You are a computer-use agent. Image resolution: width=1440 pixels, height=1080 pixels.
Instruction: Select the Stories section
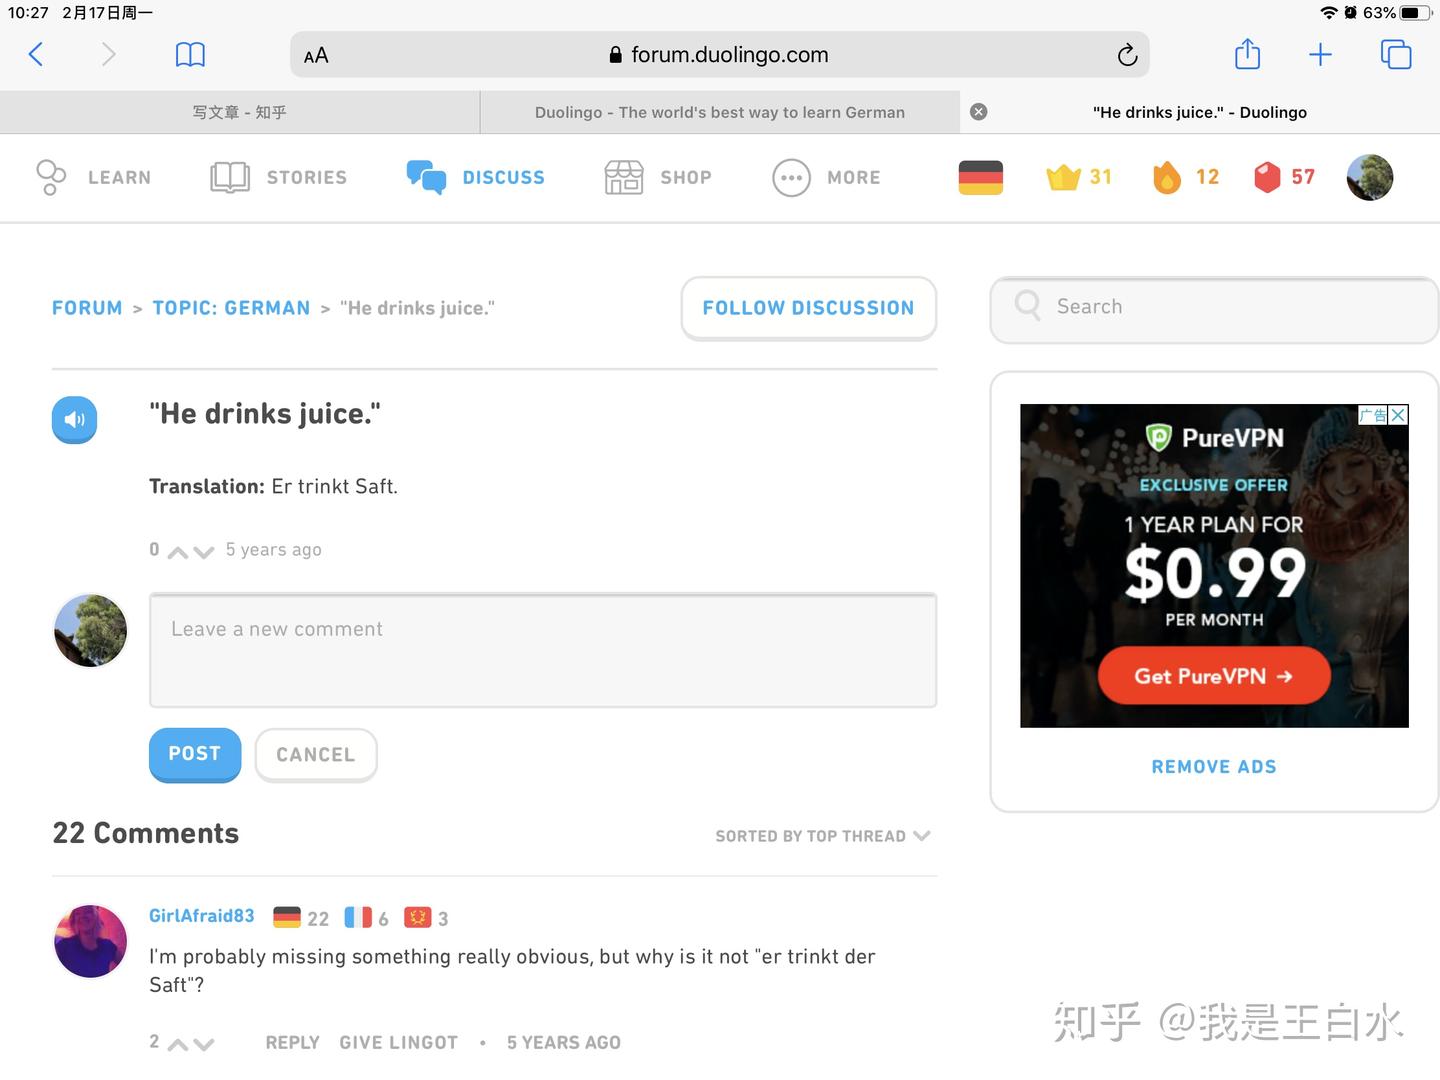[x=278, y=177]
